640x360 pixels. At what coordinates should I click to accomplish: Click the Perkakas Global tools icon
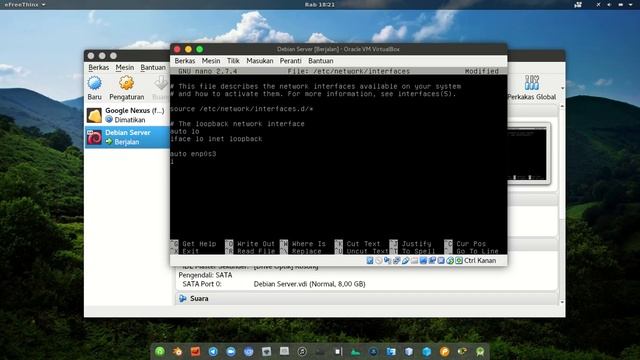532,83
